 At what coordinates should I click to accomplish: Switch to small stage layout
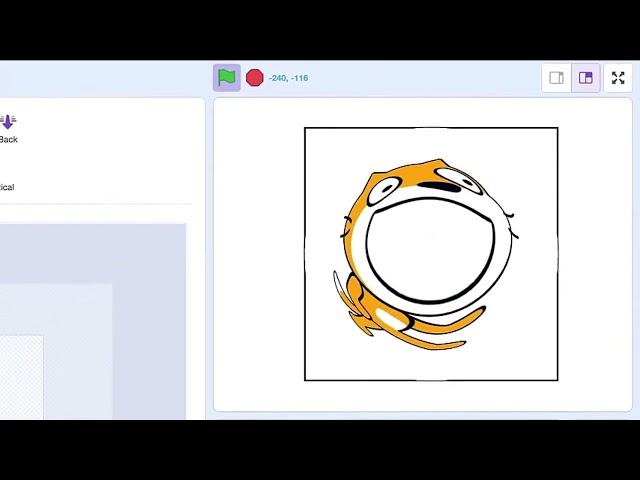[556, 78]
